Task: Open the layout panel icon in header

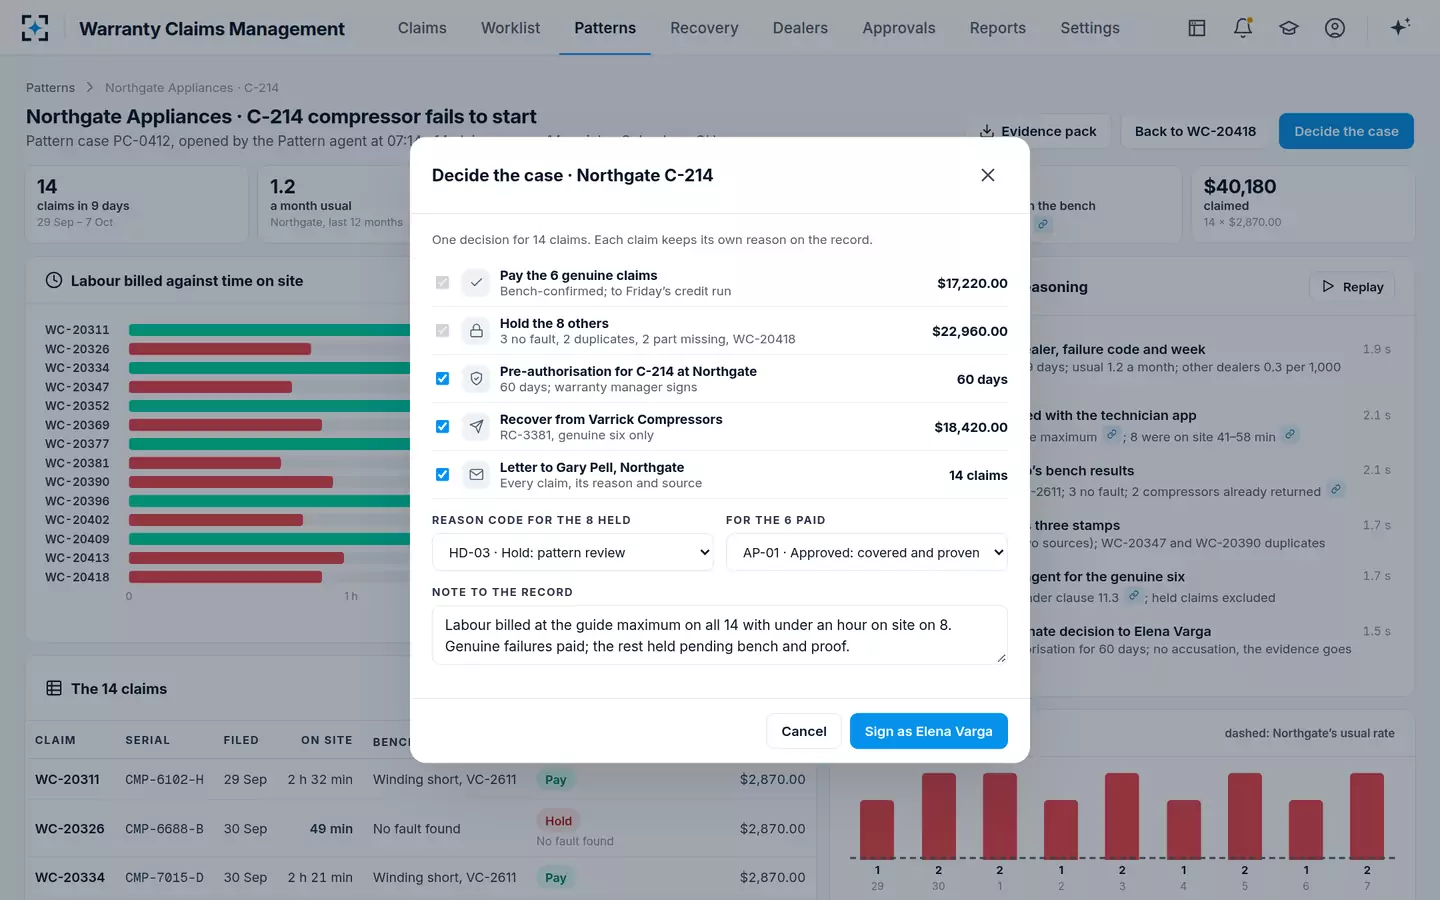Action: pos(1197,28)
